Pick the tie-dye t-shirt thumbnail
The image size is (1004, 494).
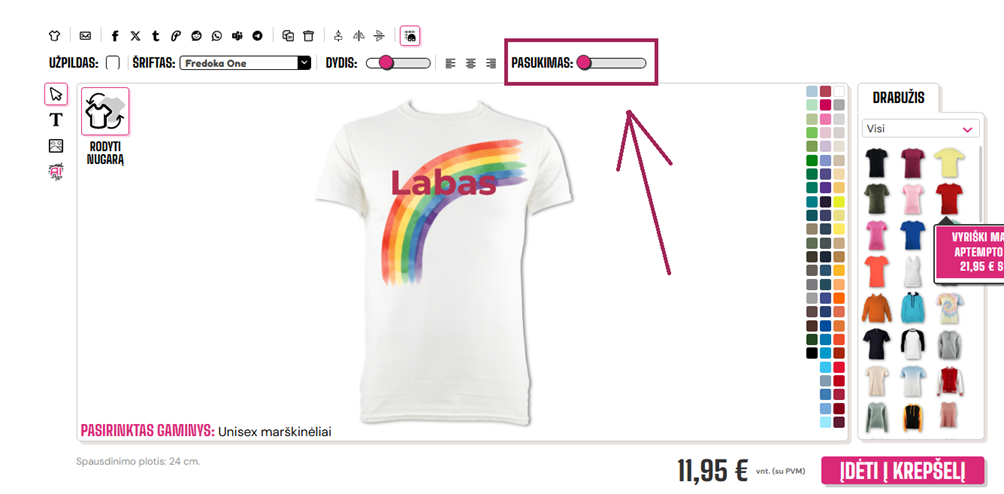tap(949, 308)
